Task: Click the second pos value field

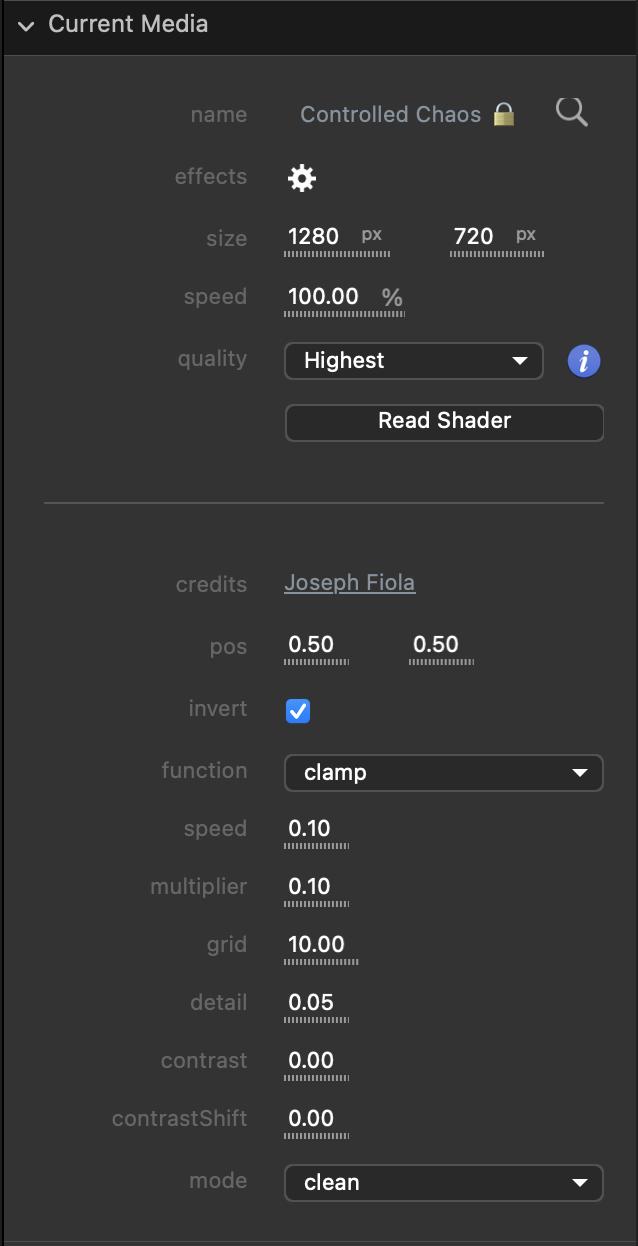Action: 436,645
